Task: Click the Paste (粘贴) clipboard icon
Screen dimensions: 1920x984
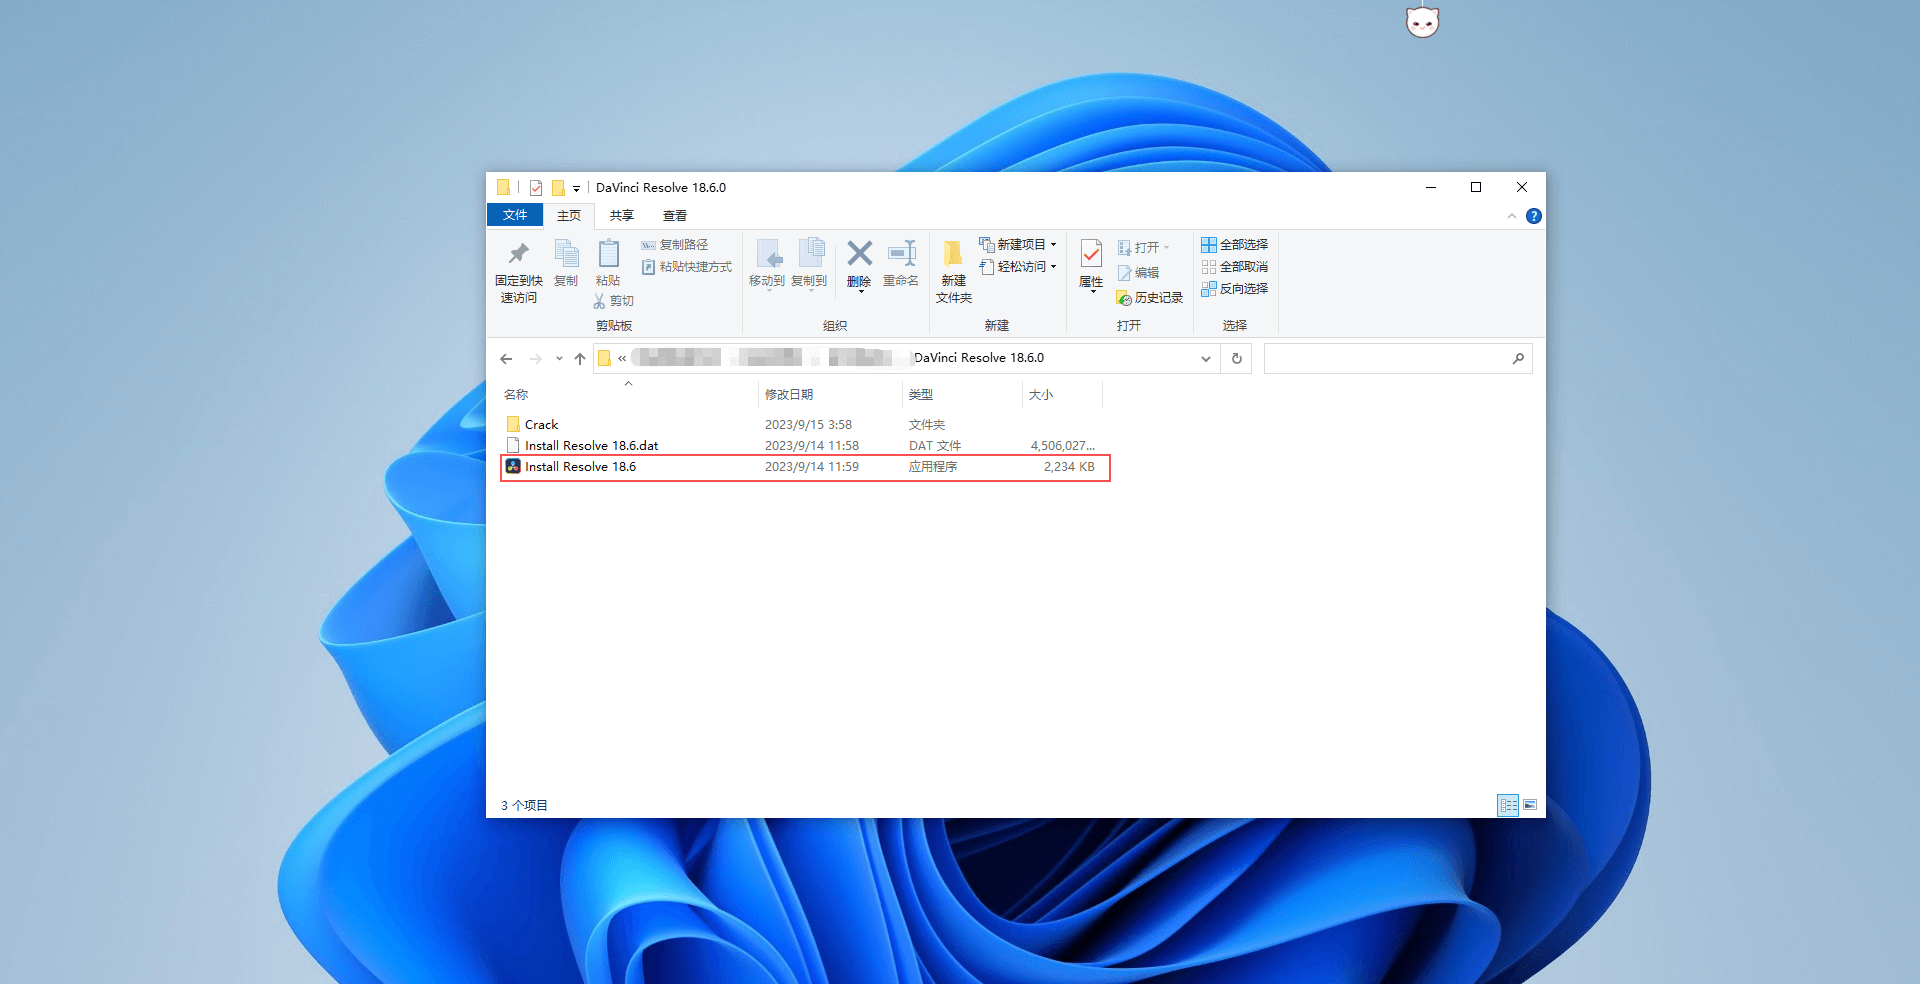Action: click(x=608, y=255)
